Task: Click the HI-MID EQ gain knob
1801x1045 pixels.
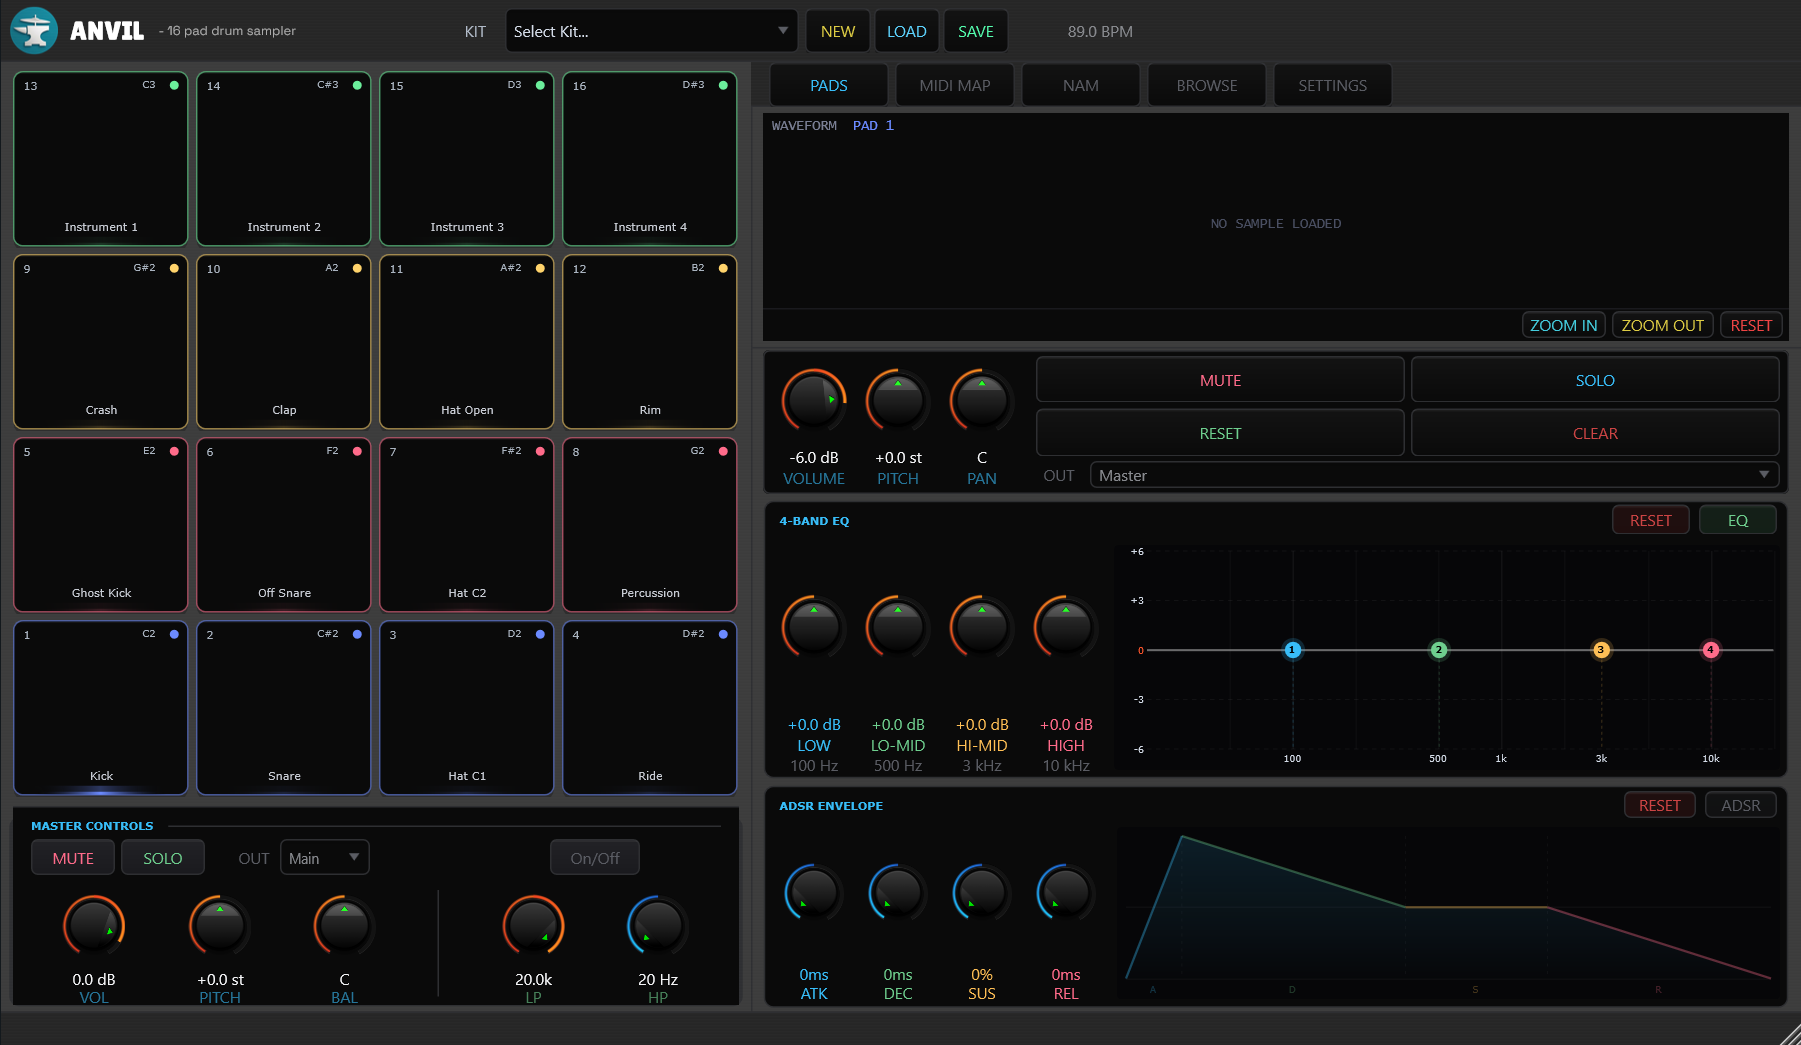Action: pyautogui.click(x=982, y=627)
